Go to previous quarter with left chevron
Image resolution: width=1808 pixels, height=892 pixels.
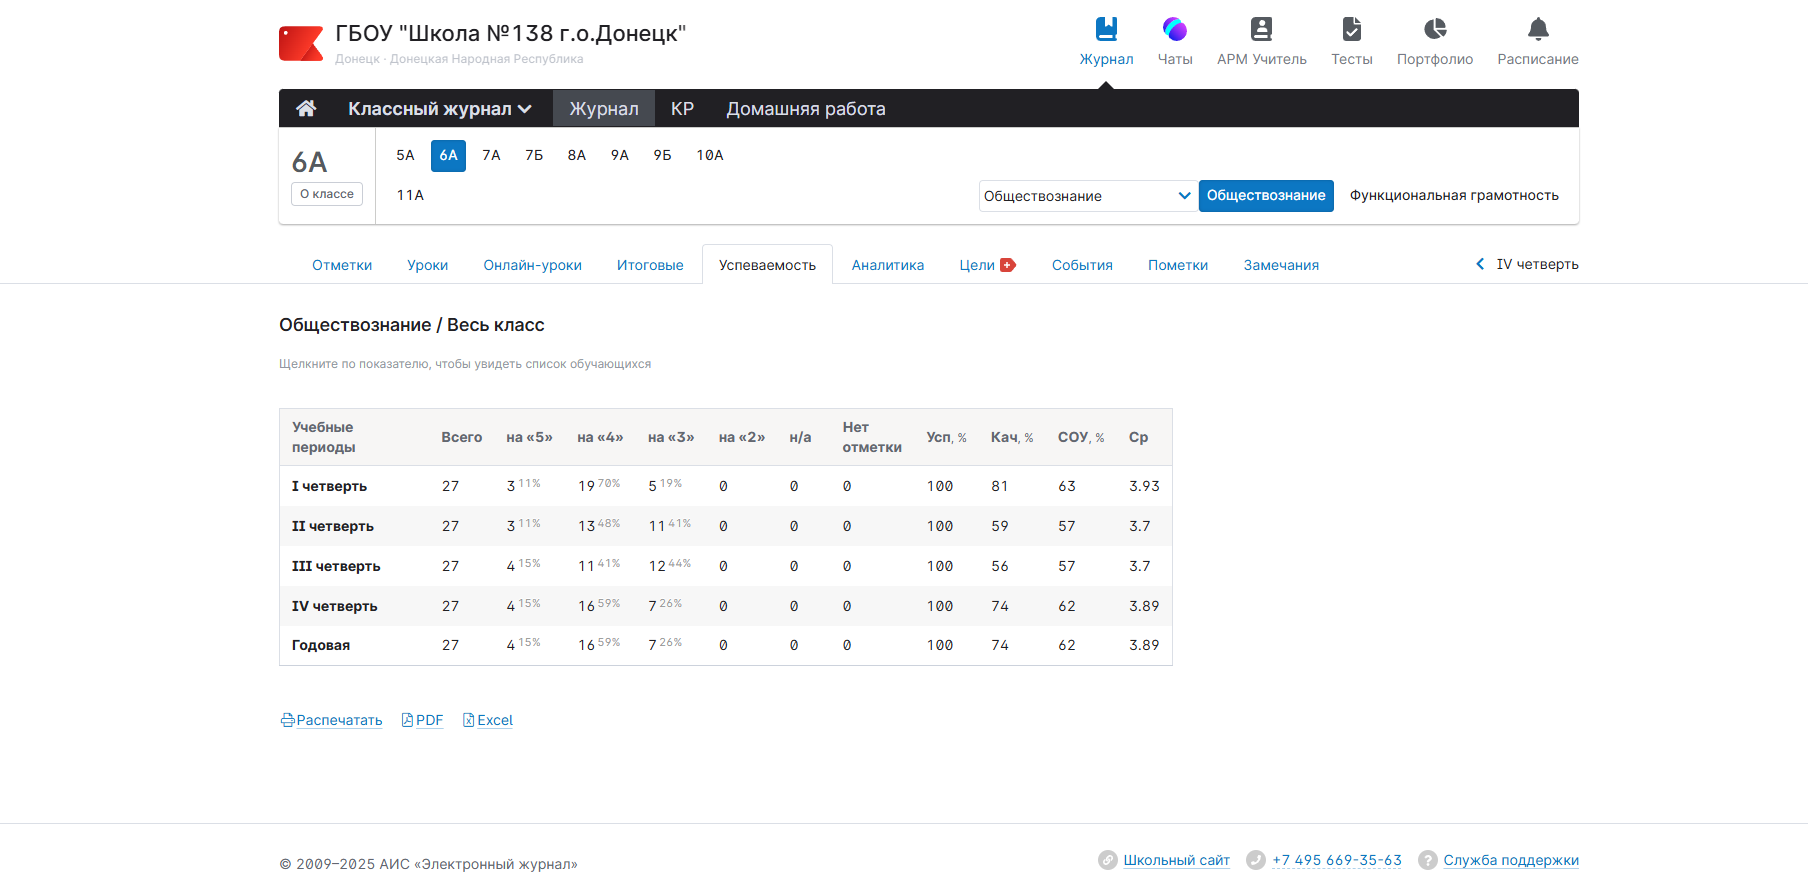tap(1480, 264)
